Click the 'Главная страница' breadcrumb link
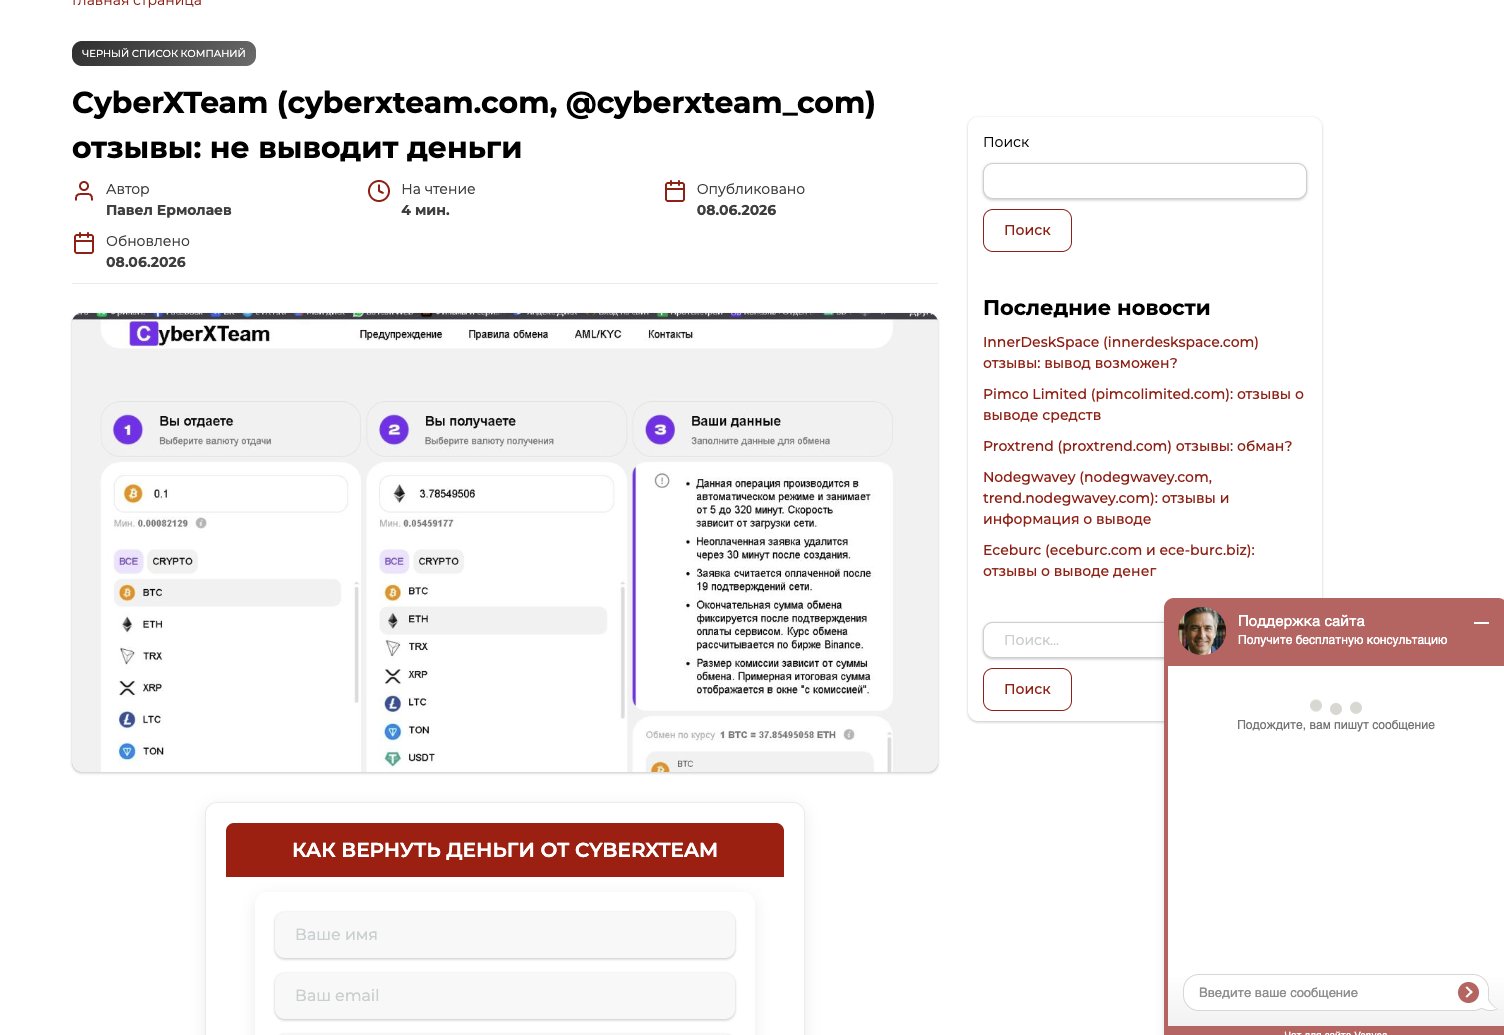Screen dimensions: 1504x1035 (x=137, y=3)
